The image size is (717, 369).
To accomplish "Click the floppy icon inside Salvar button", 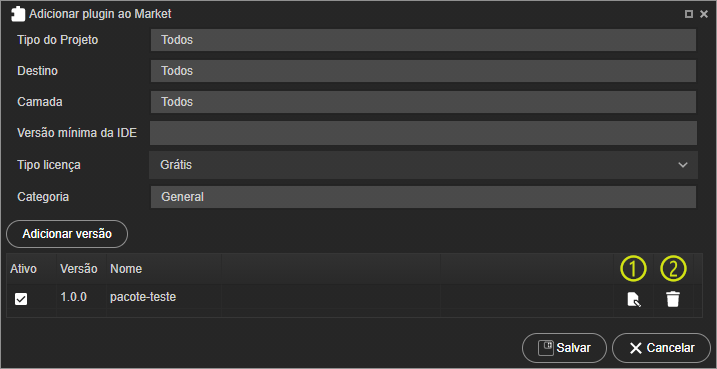I will tap(546, 348).
